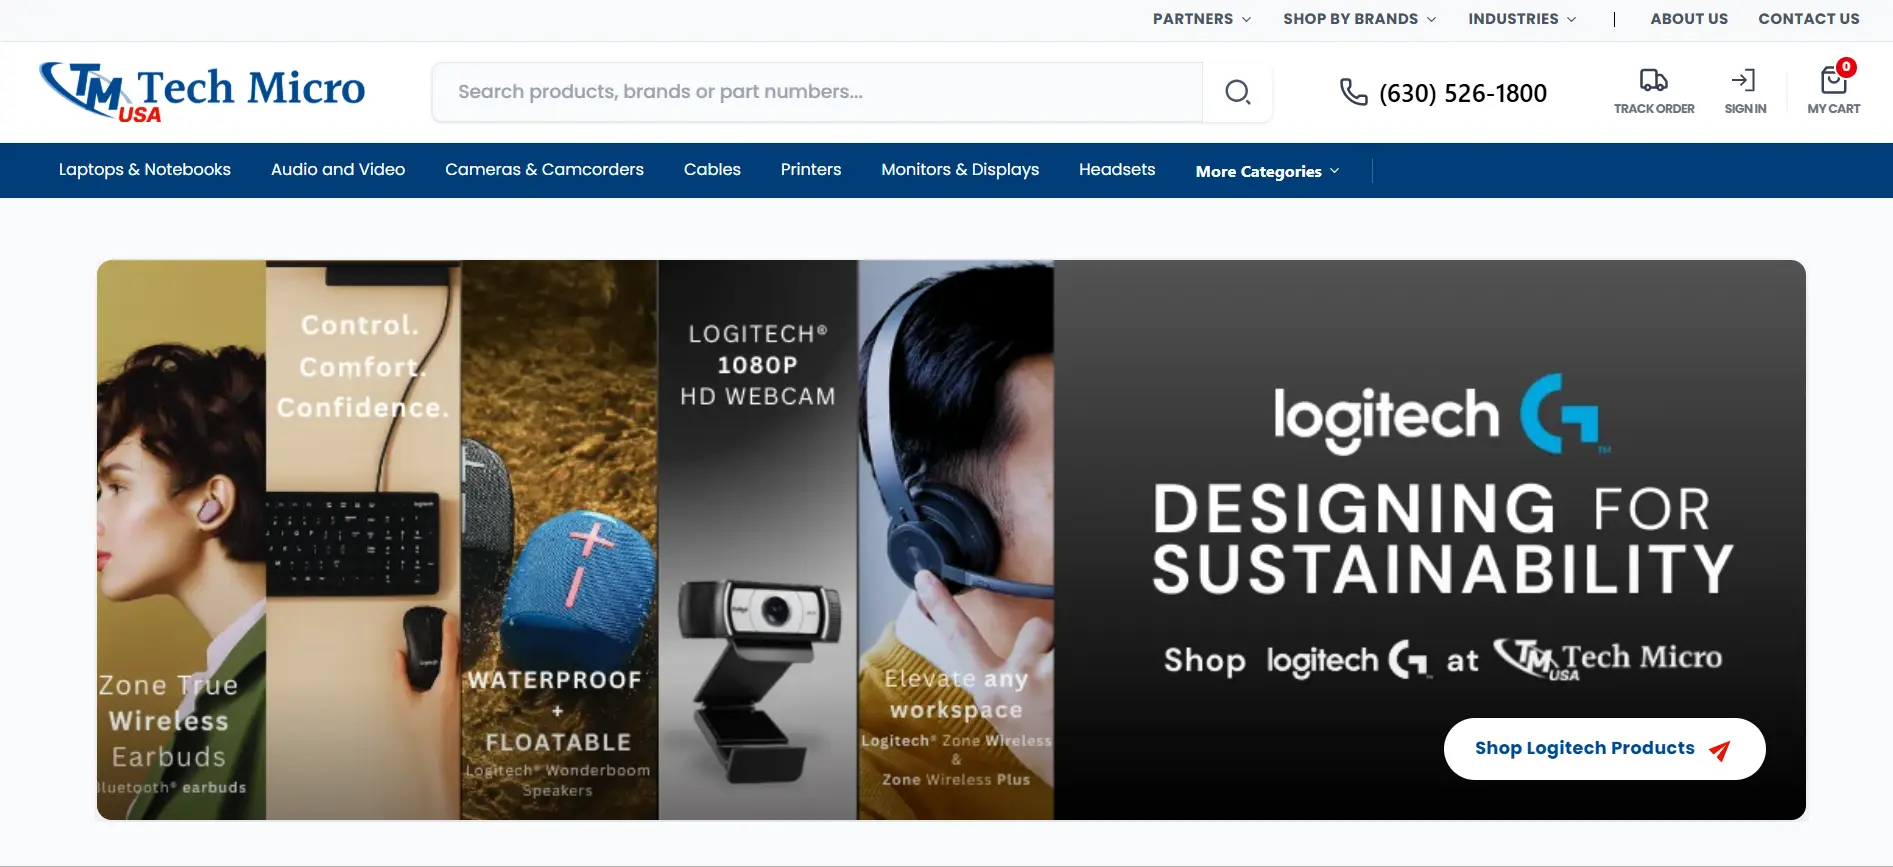Click the search magnifier icon
Screen dimensions: 1893x867
pyautogui.click(x=1238, y=92)
